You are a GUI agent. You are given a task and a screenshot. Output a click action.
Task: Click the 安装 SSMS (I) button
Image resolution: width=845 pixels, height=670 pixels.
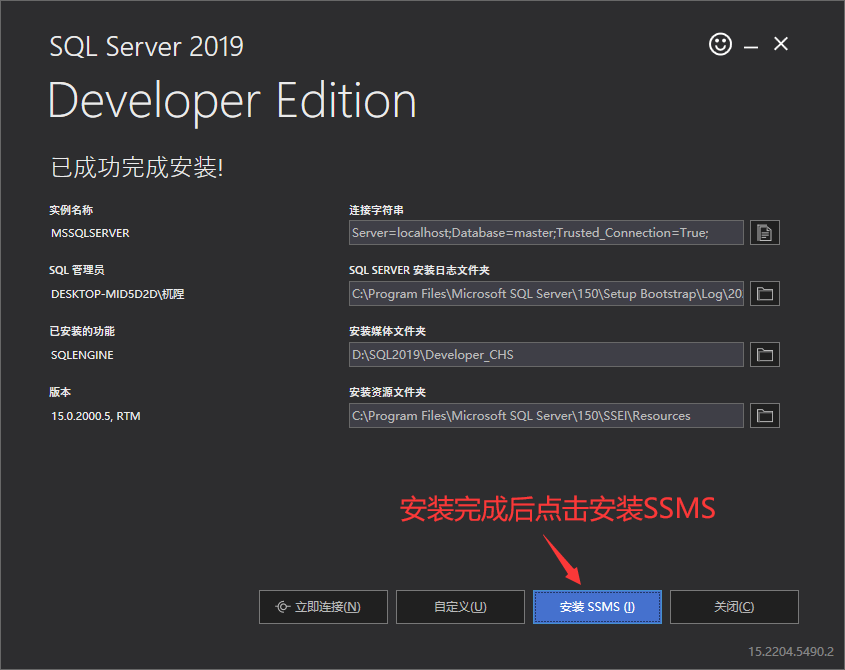tap(597, 607)
